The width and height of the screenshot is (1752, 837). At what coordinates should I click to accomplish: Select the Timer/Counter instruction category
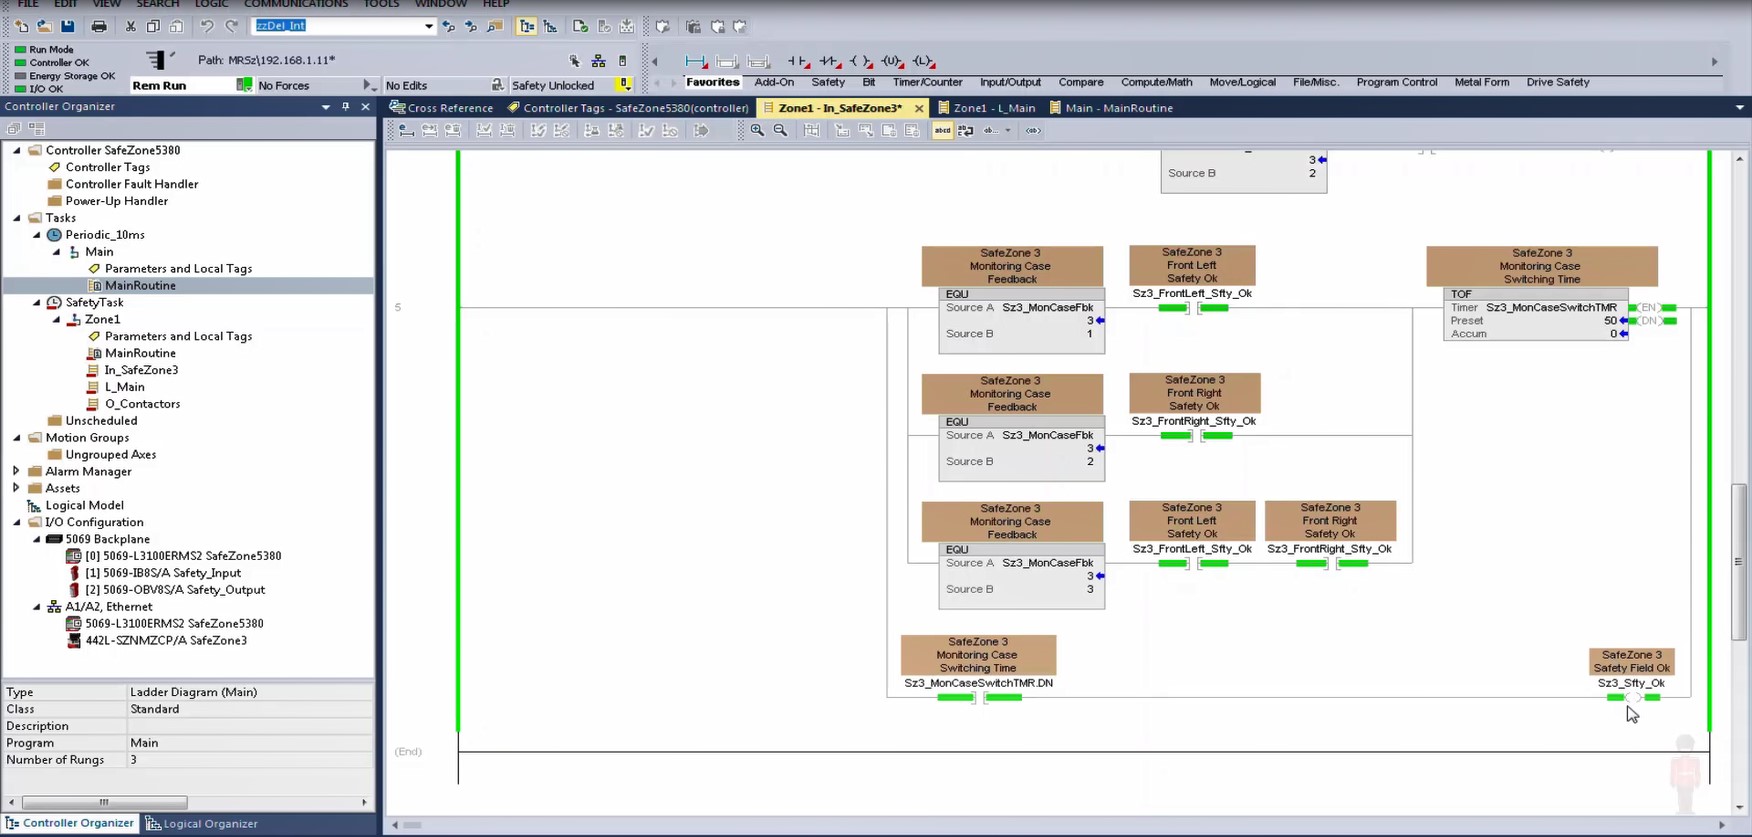tap(926, 82)
